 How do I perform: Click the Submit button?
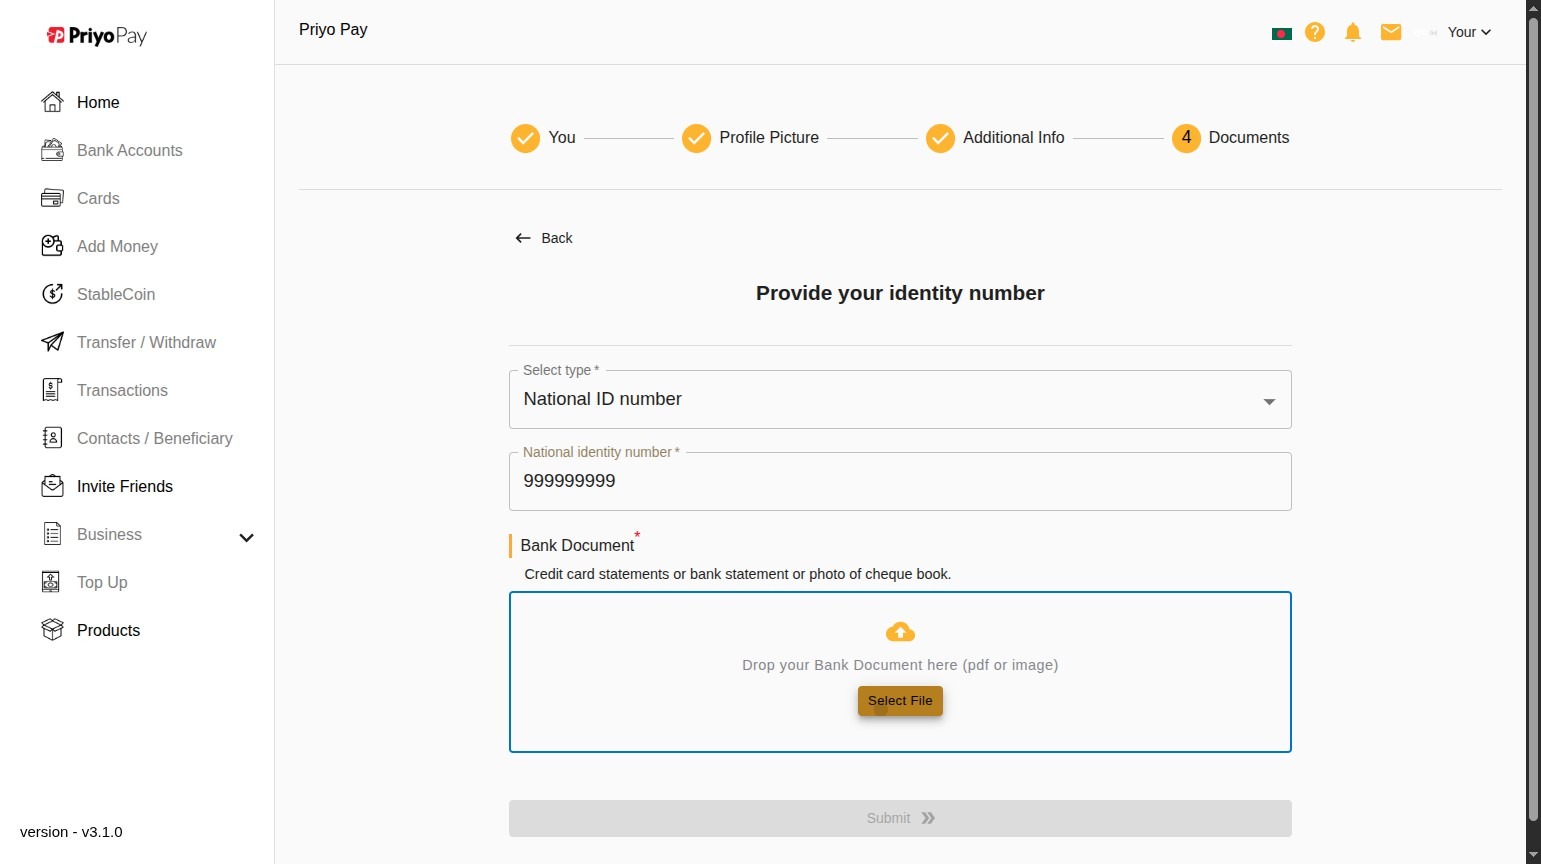(x=900, y=818)
